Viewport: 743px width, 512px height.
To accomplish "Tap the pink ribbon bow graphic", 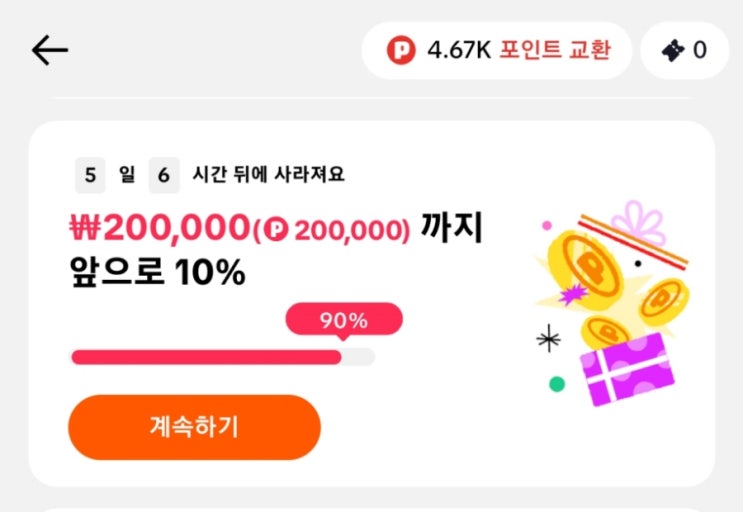I will point(638,222).
